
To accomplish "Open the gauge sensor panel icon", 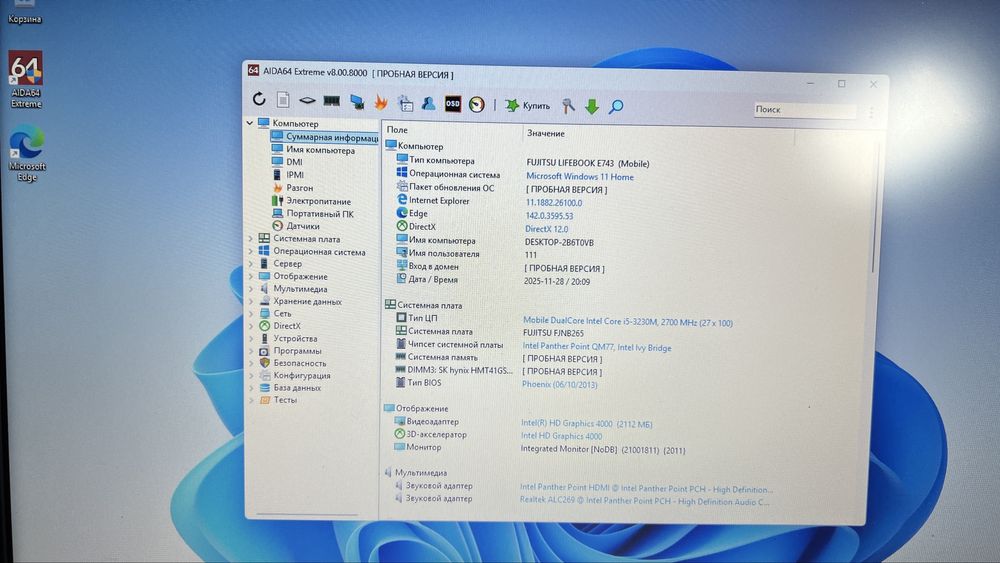I will pos(476,104).
